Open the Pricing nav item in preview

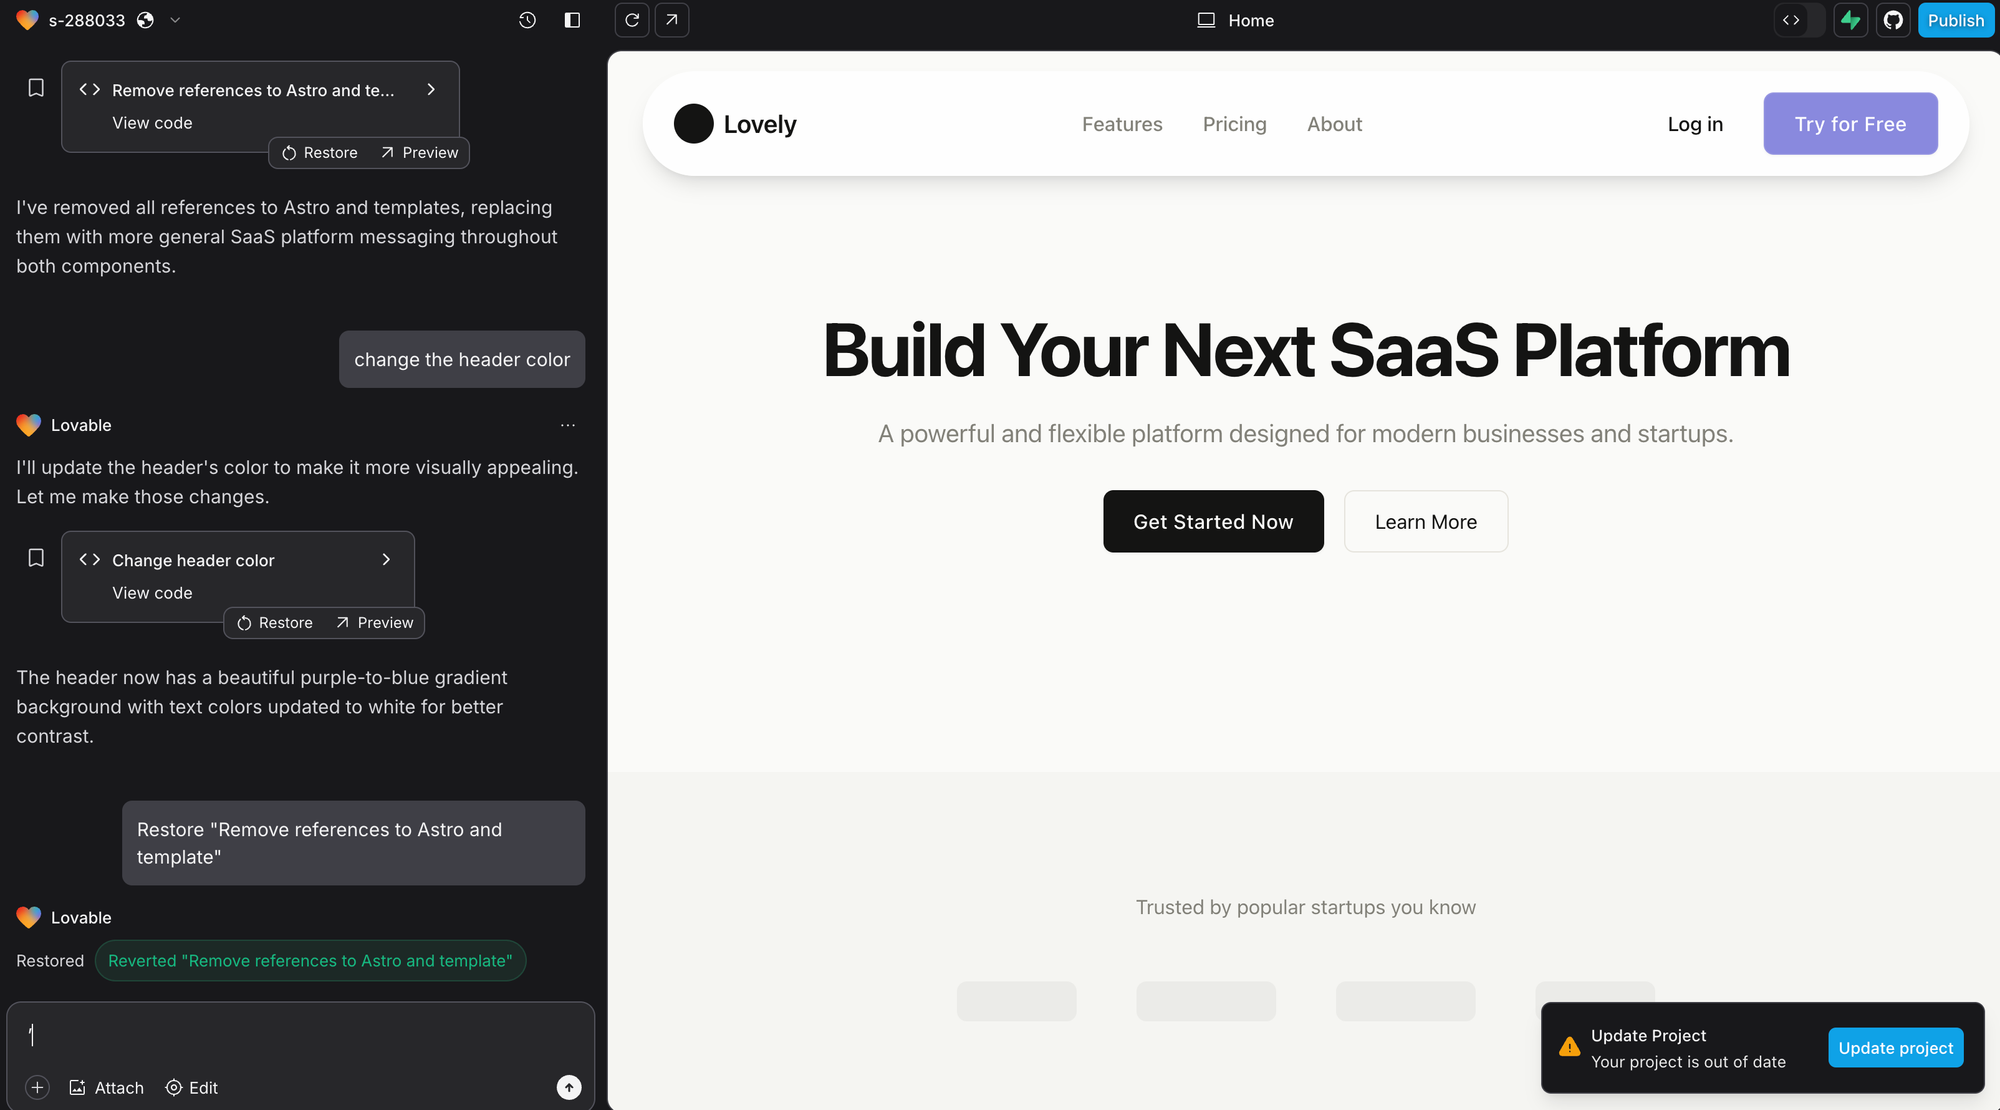point(1234,124)
